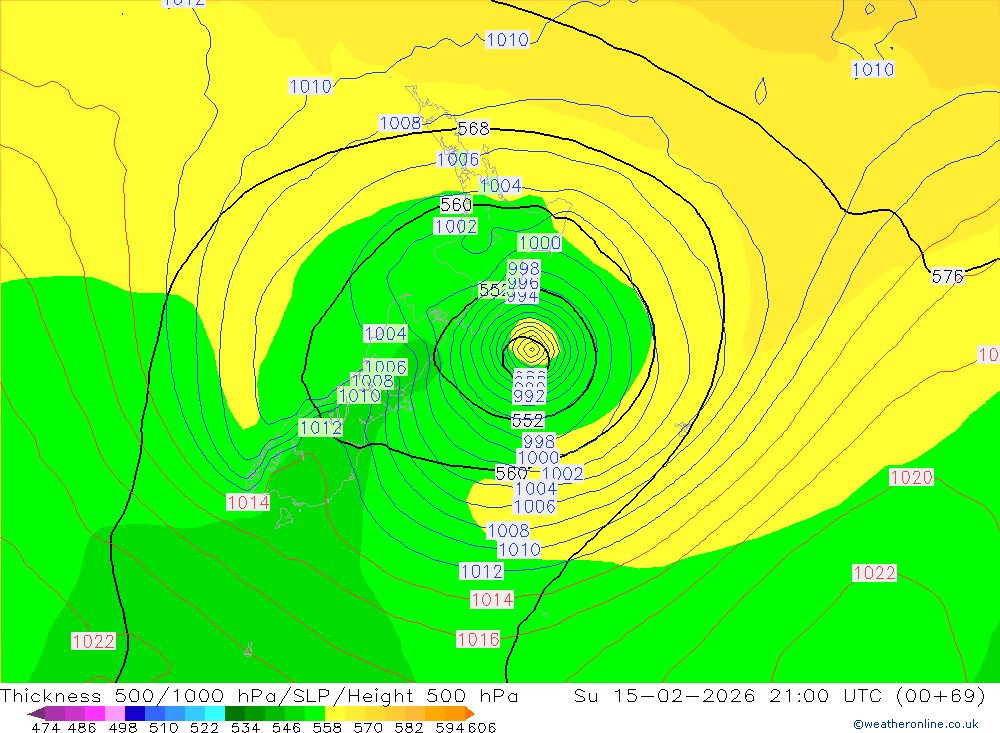
Task: Click the cyan legend swatch
Action: (215, 713)
